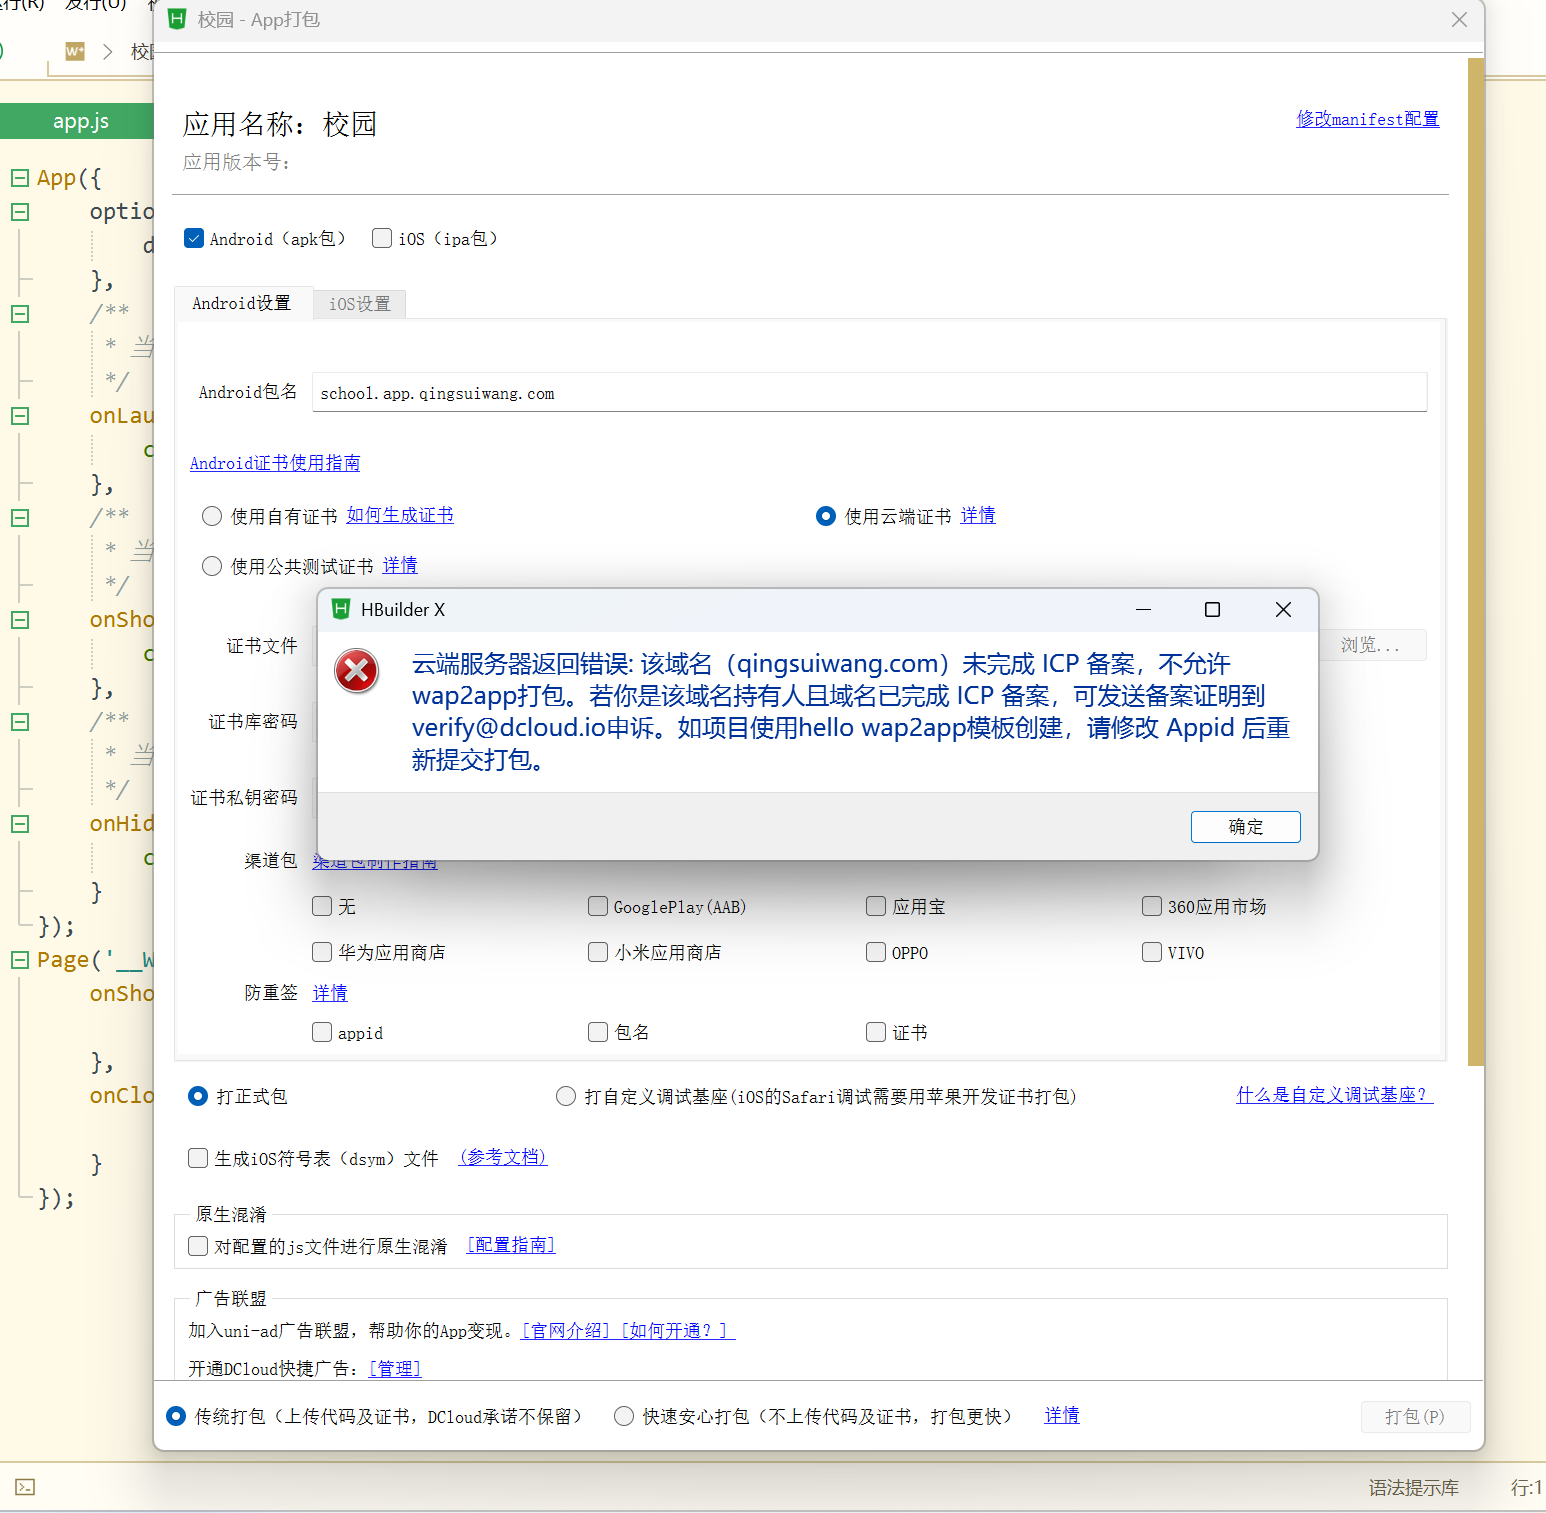This screenshot has width=1546, height=1513.
Task: Open the 参考文档 link for dsym
Action: [x=503, y=1157]
